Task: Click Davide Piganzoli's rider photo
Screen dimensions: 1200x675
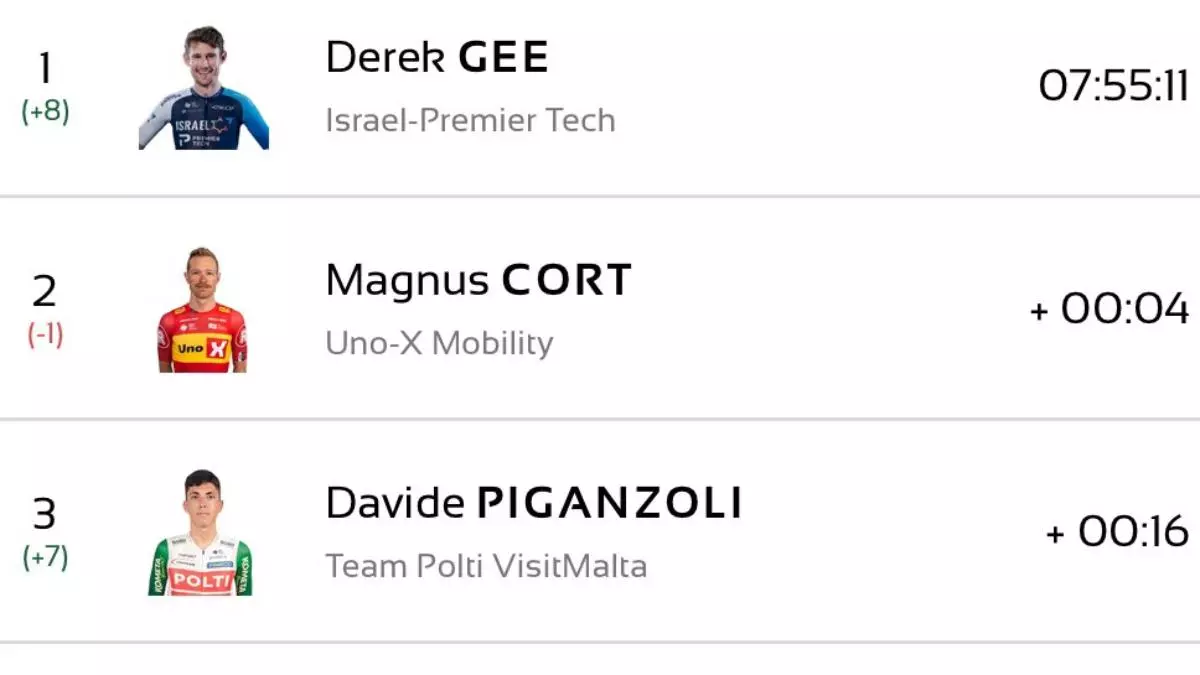Action: 201,533
